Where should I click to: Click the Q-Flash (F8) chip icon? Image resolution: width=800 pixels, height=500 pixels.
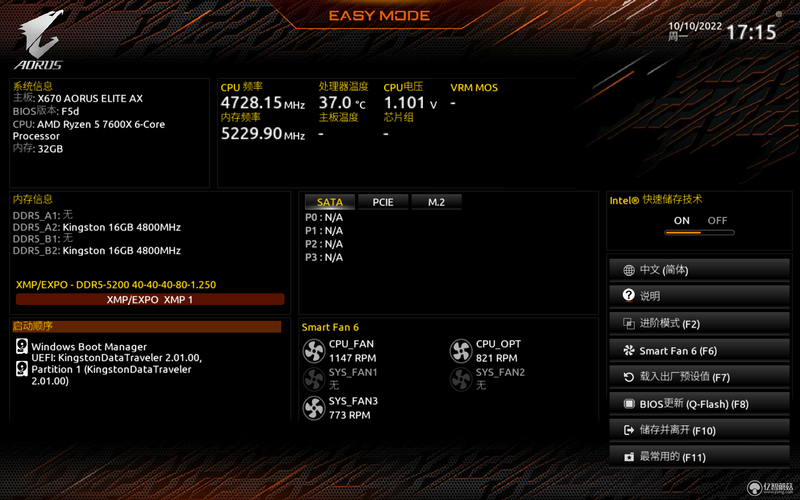coord(629,404)
